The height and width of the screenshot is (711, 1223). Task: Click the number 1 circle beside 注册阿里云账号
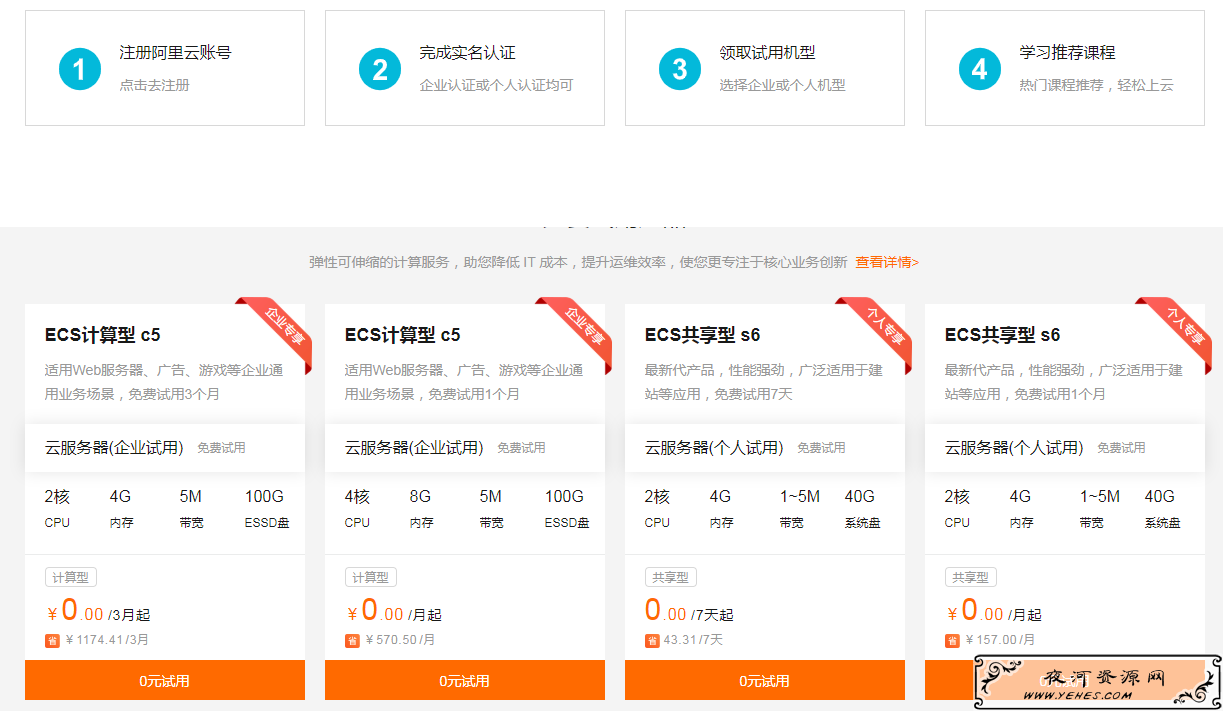coord(80,68)
